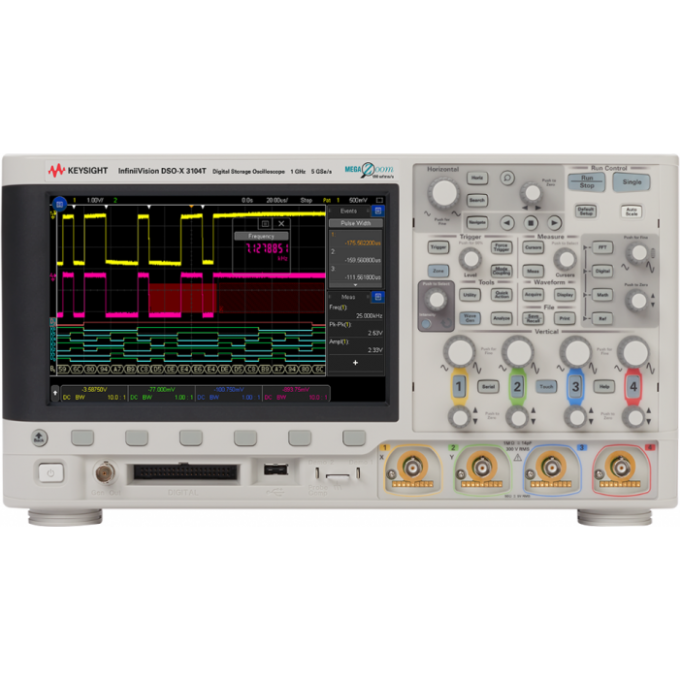Push the Display key
The height and width of the screenshot is (680, 680).
click(565, 294)
